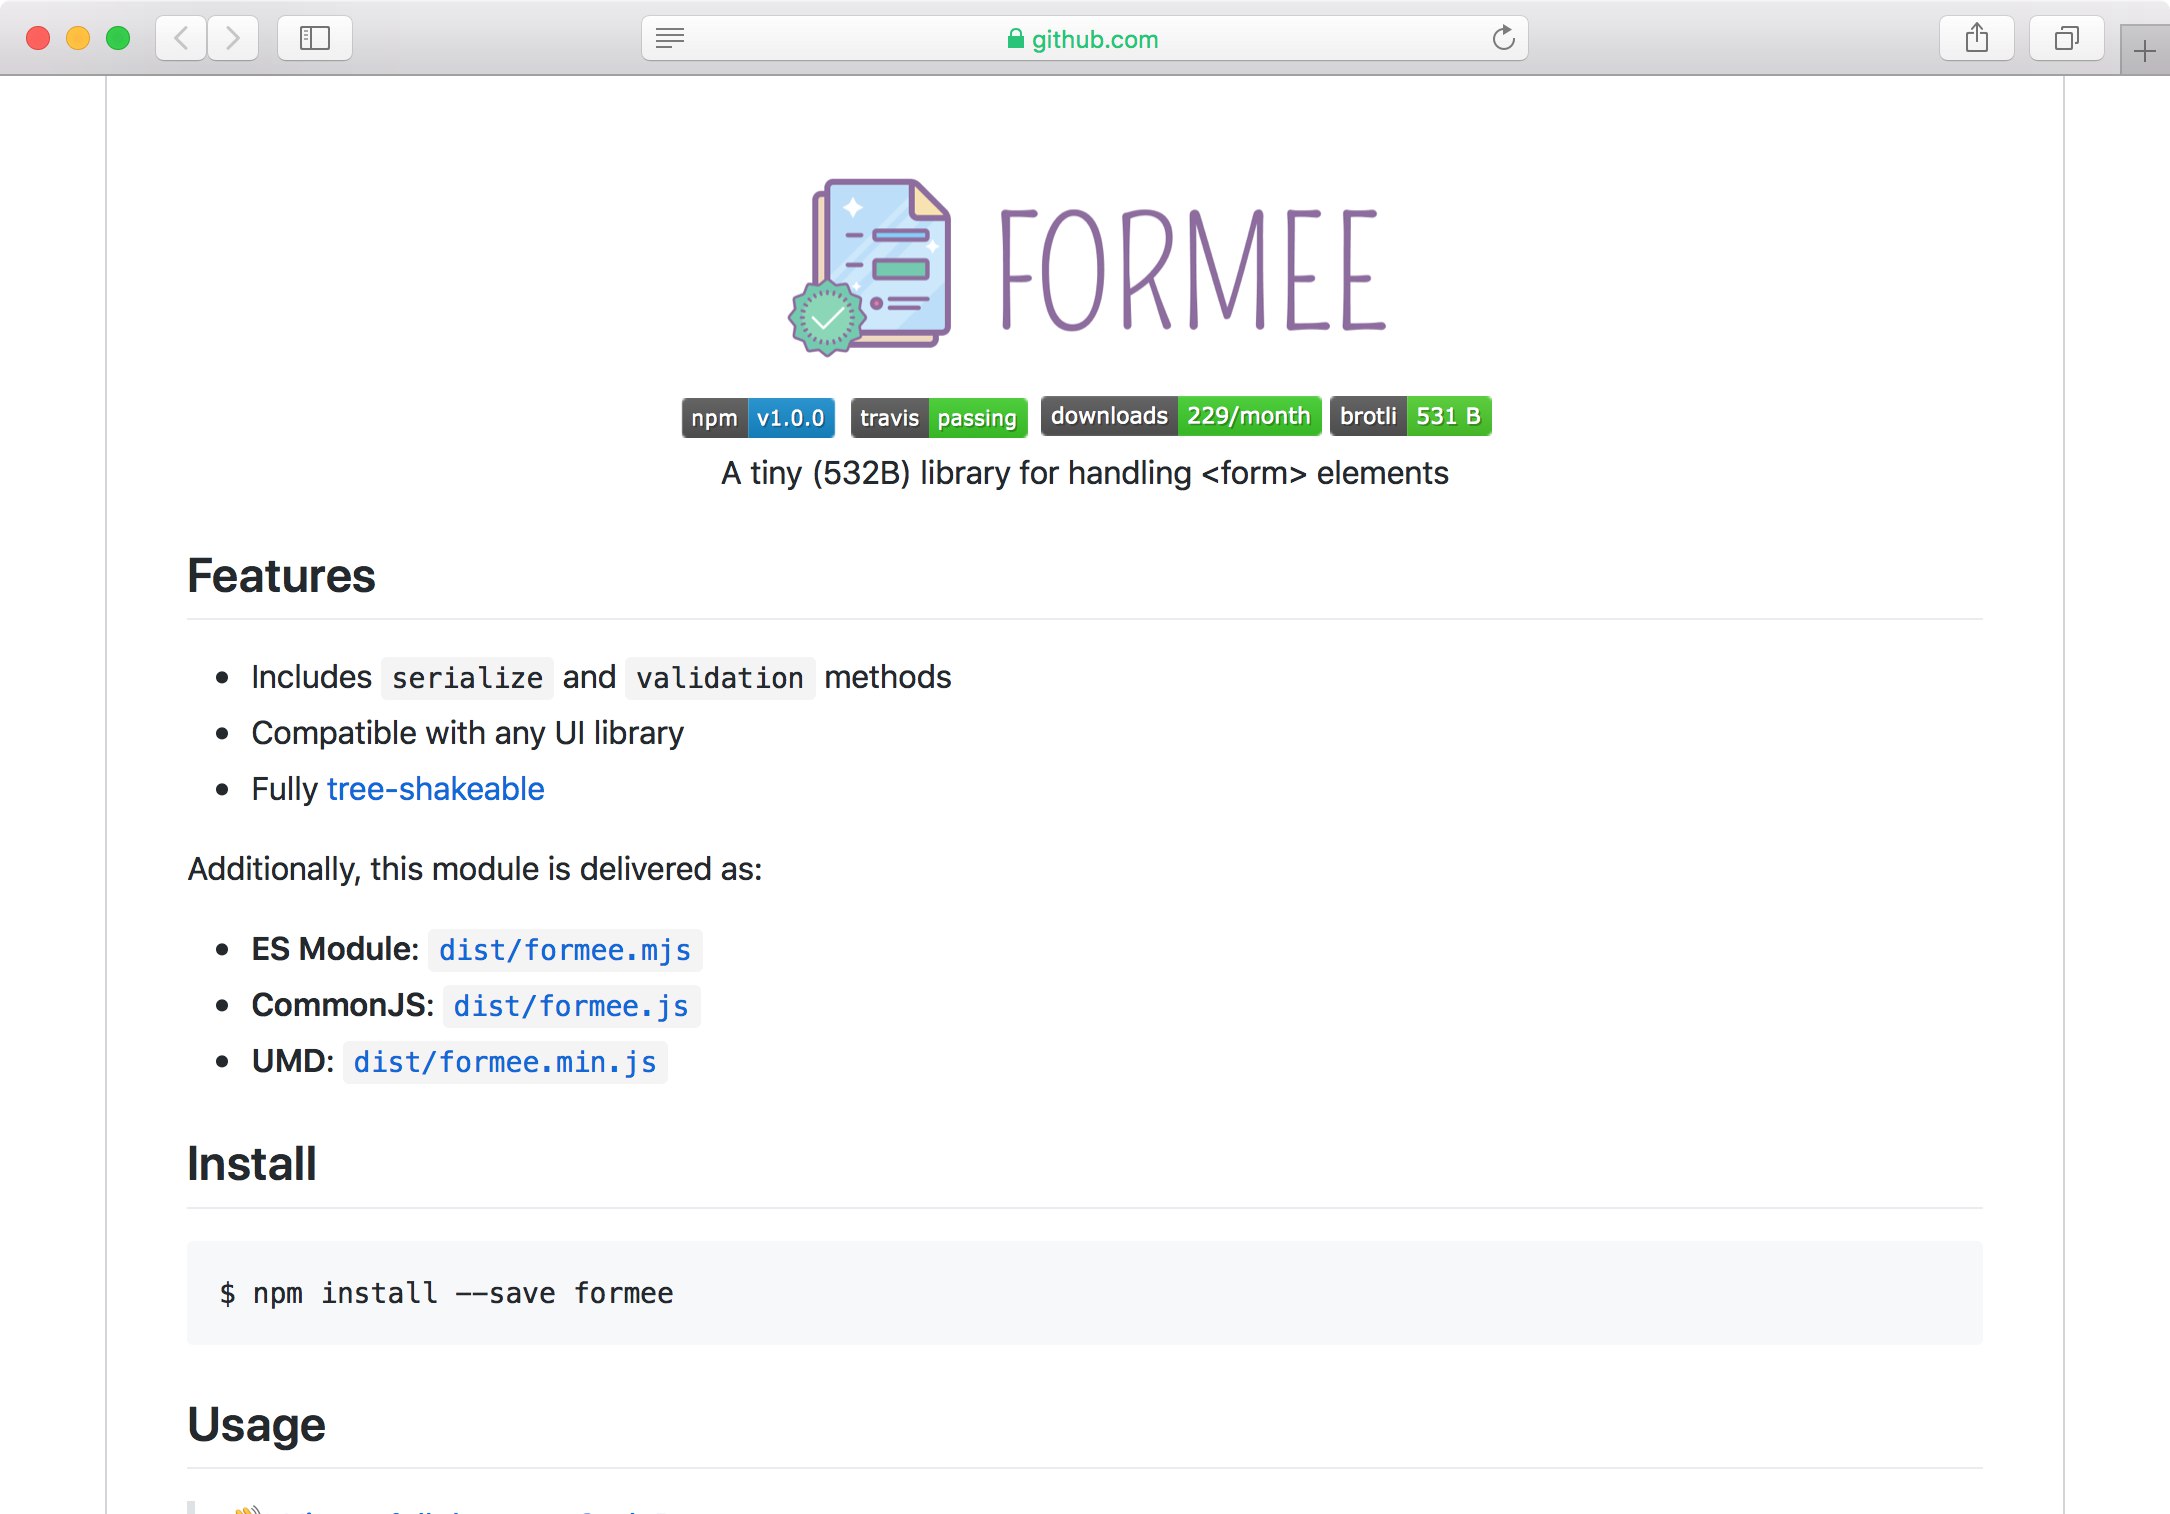
Task: Click the Features heading
Action: coord(281,576)
